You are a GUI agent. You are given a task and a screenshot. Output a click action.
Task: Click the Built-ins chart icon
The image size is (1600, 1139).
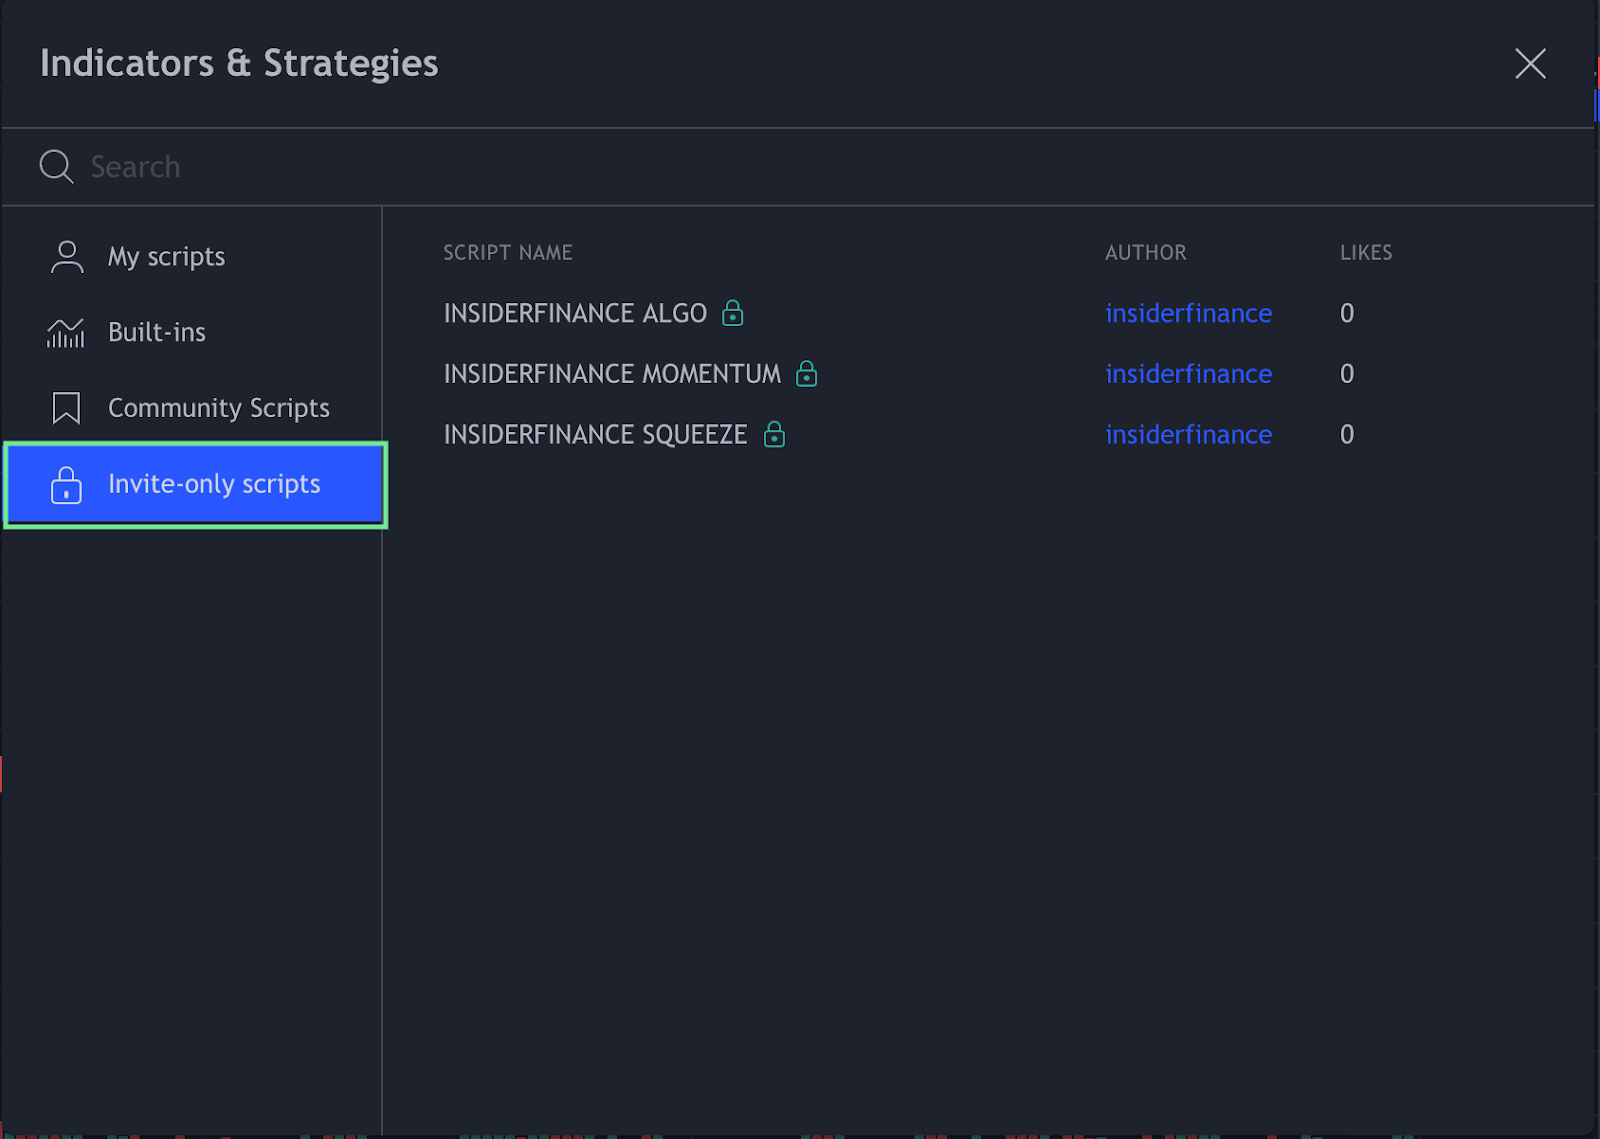pyautogui.click(x=66, y=333)
